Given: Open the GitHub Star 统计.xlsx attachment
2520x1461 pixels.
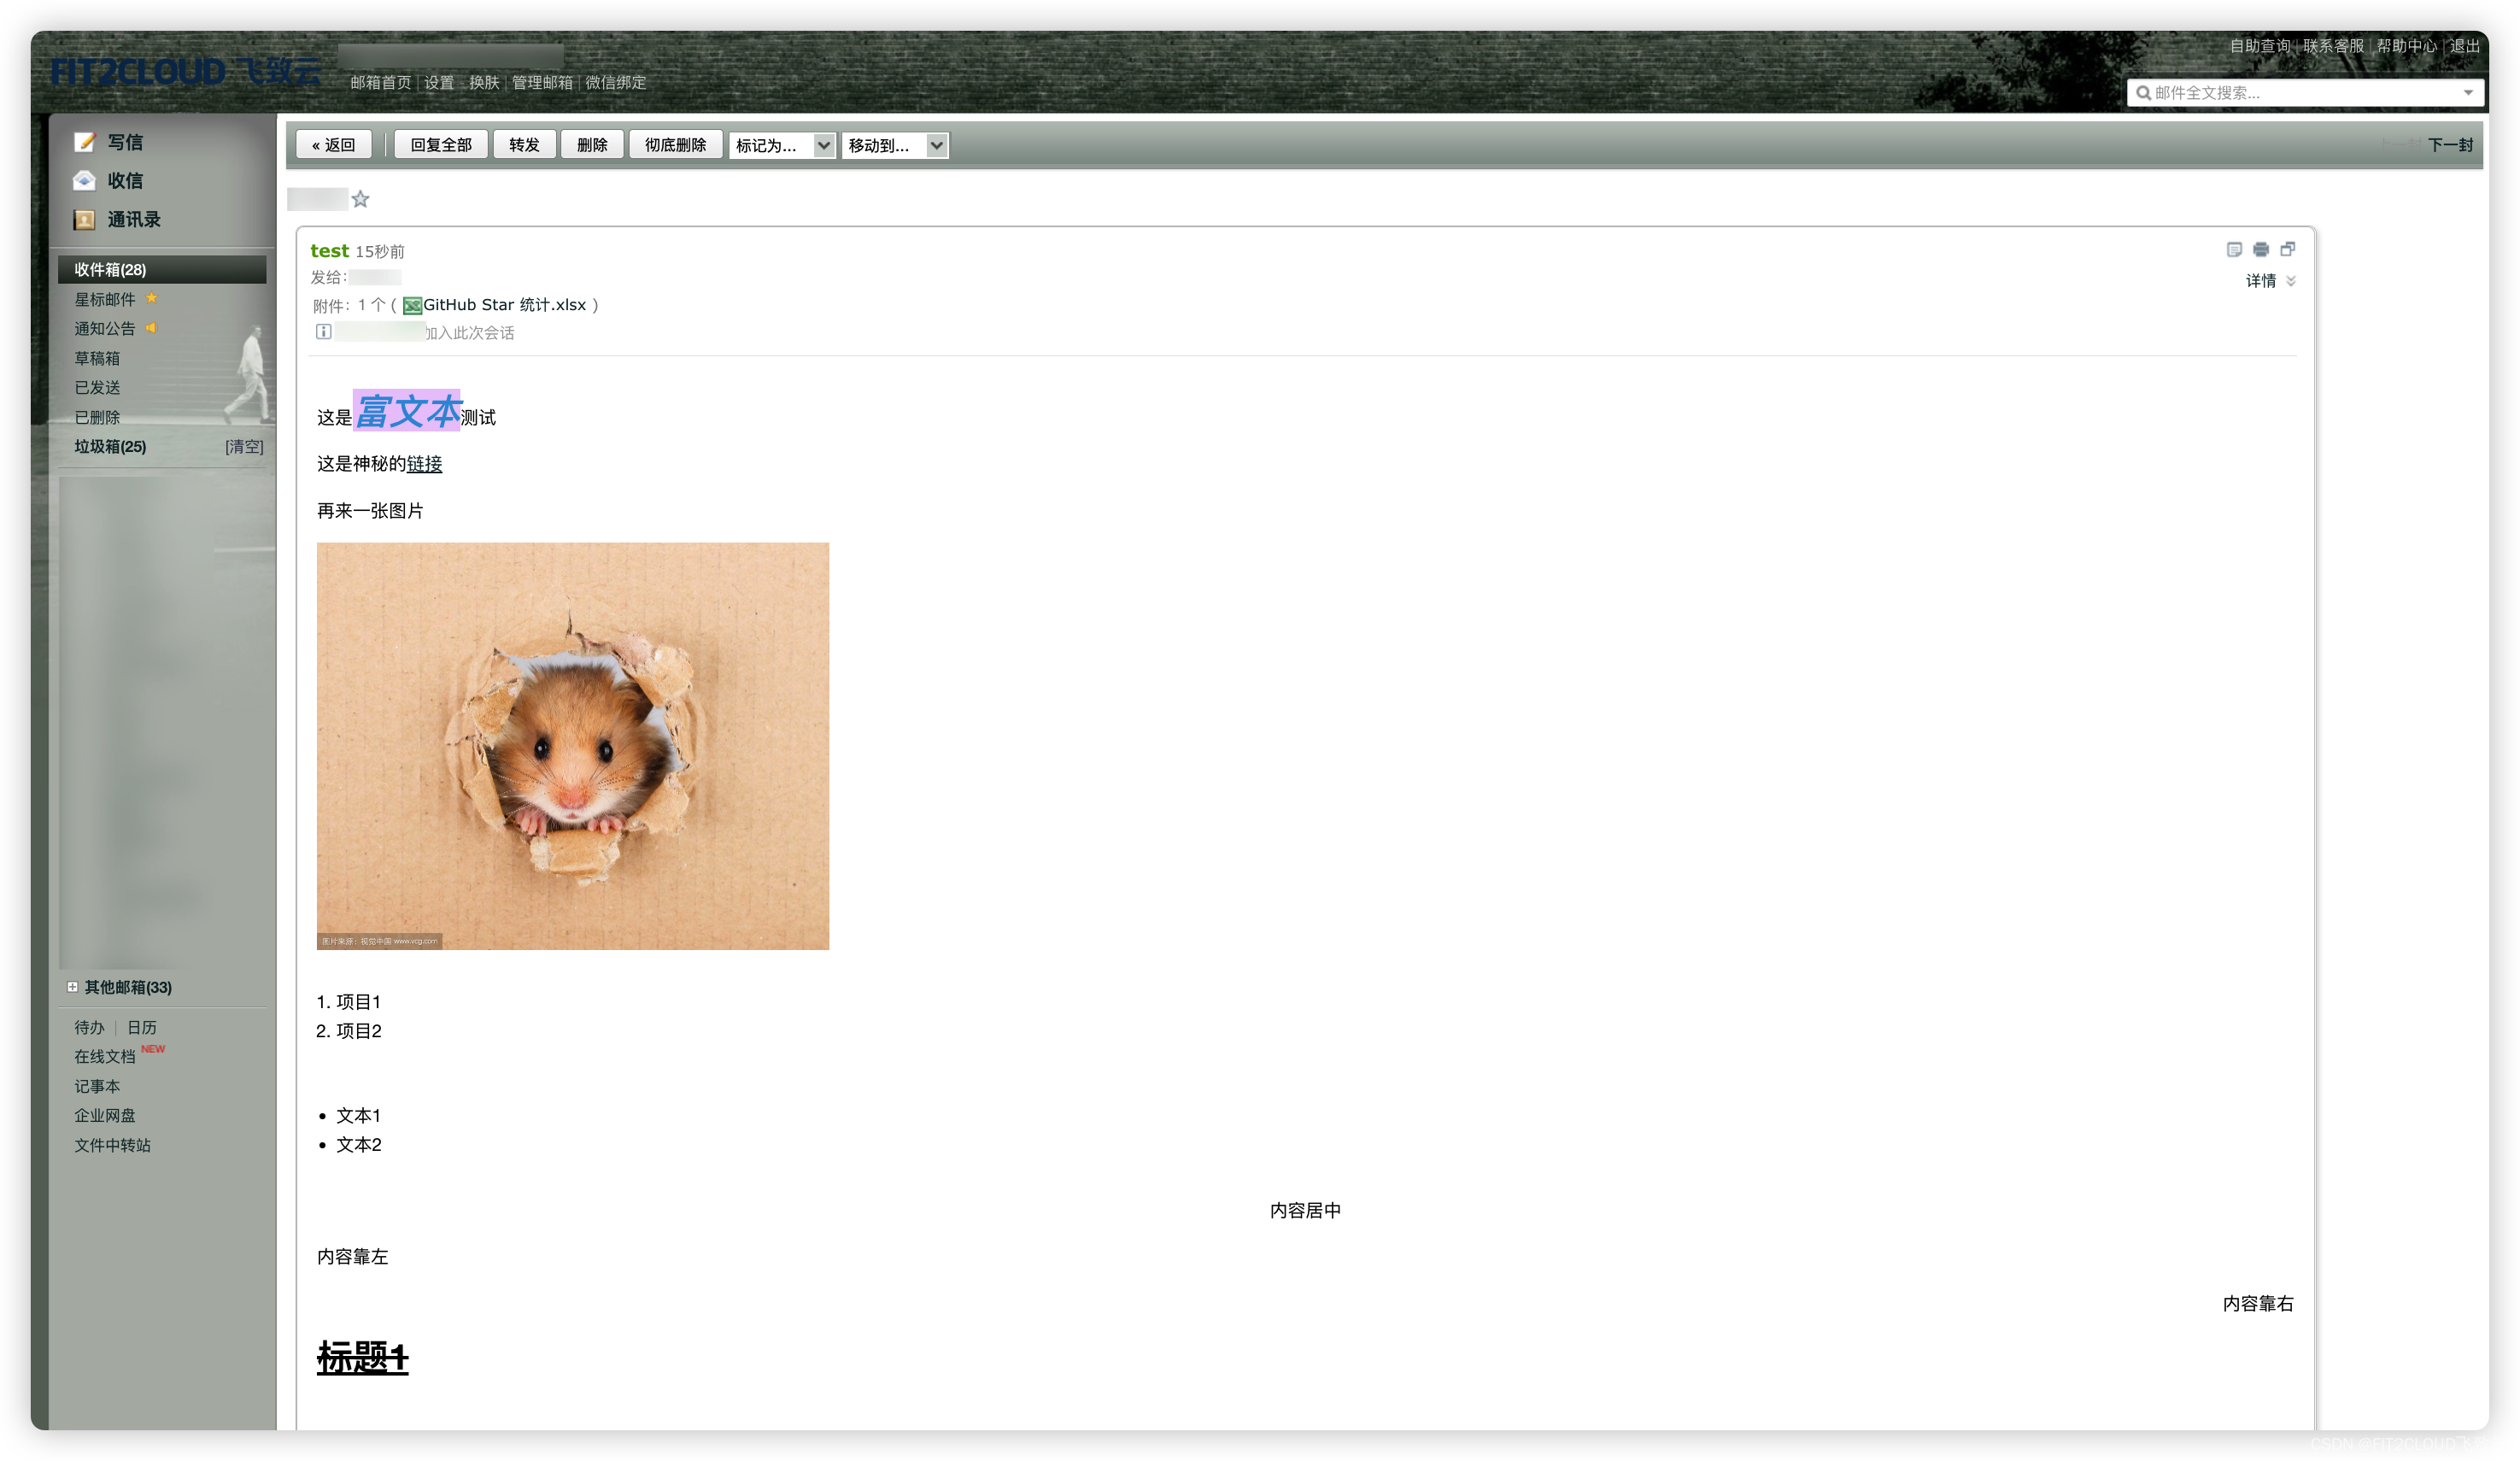Looking at the screenshot, I should point(504,305).
